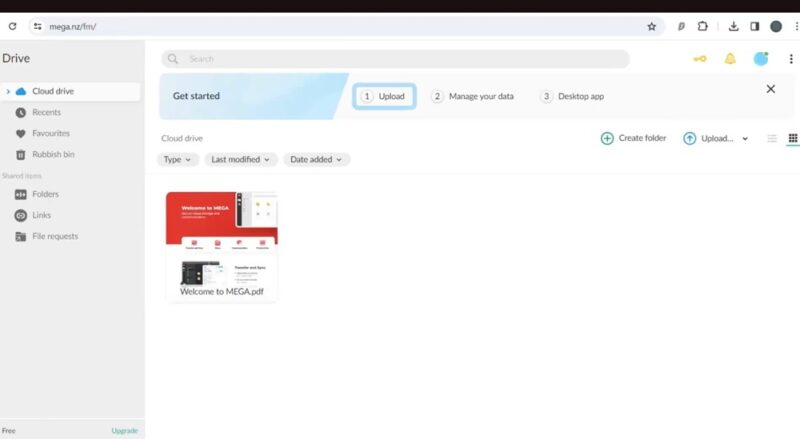This screenshot has height=439, width=800.
Task: Expand the Cloud drive tree arrow
Action: [8, 91]
